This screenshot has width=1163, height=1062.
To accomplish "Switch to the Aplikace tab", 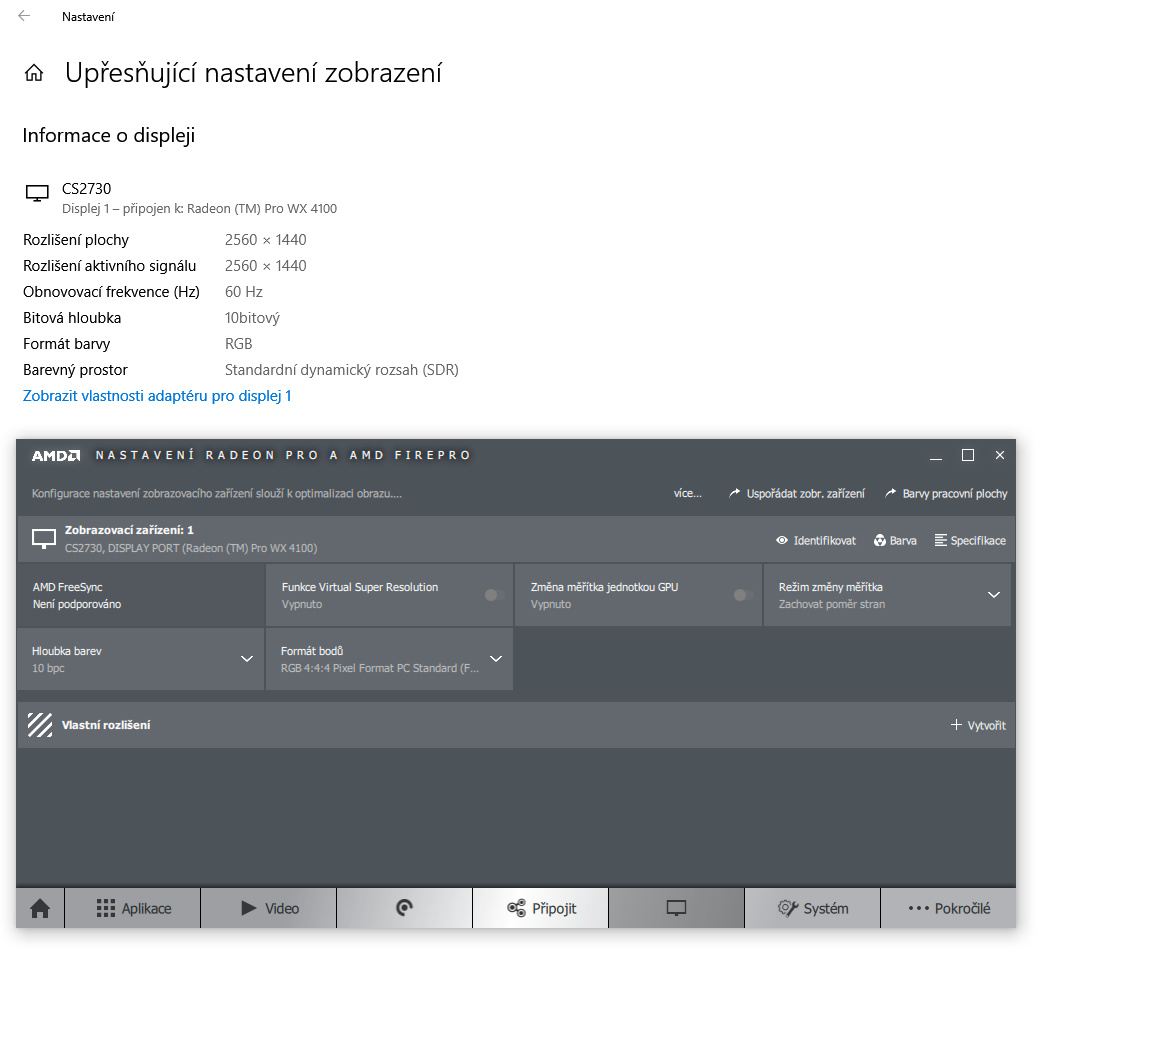I will (133, 908).
